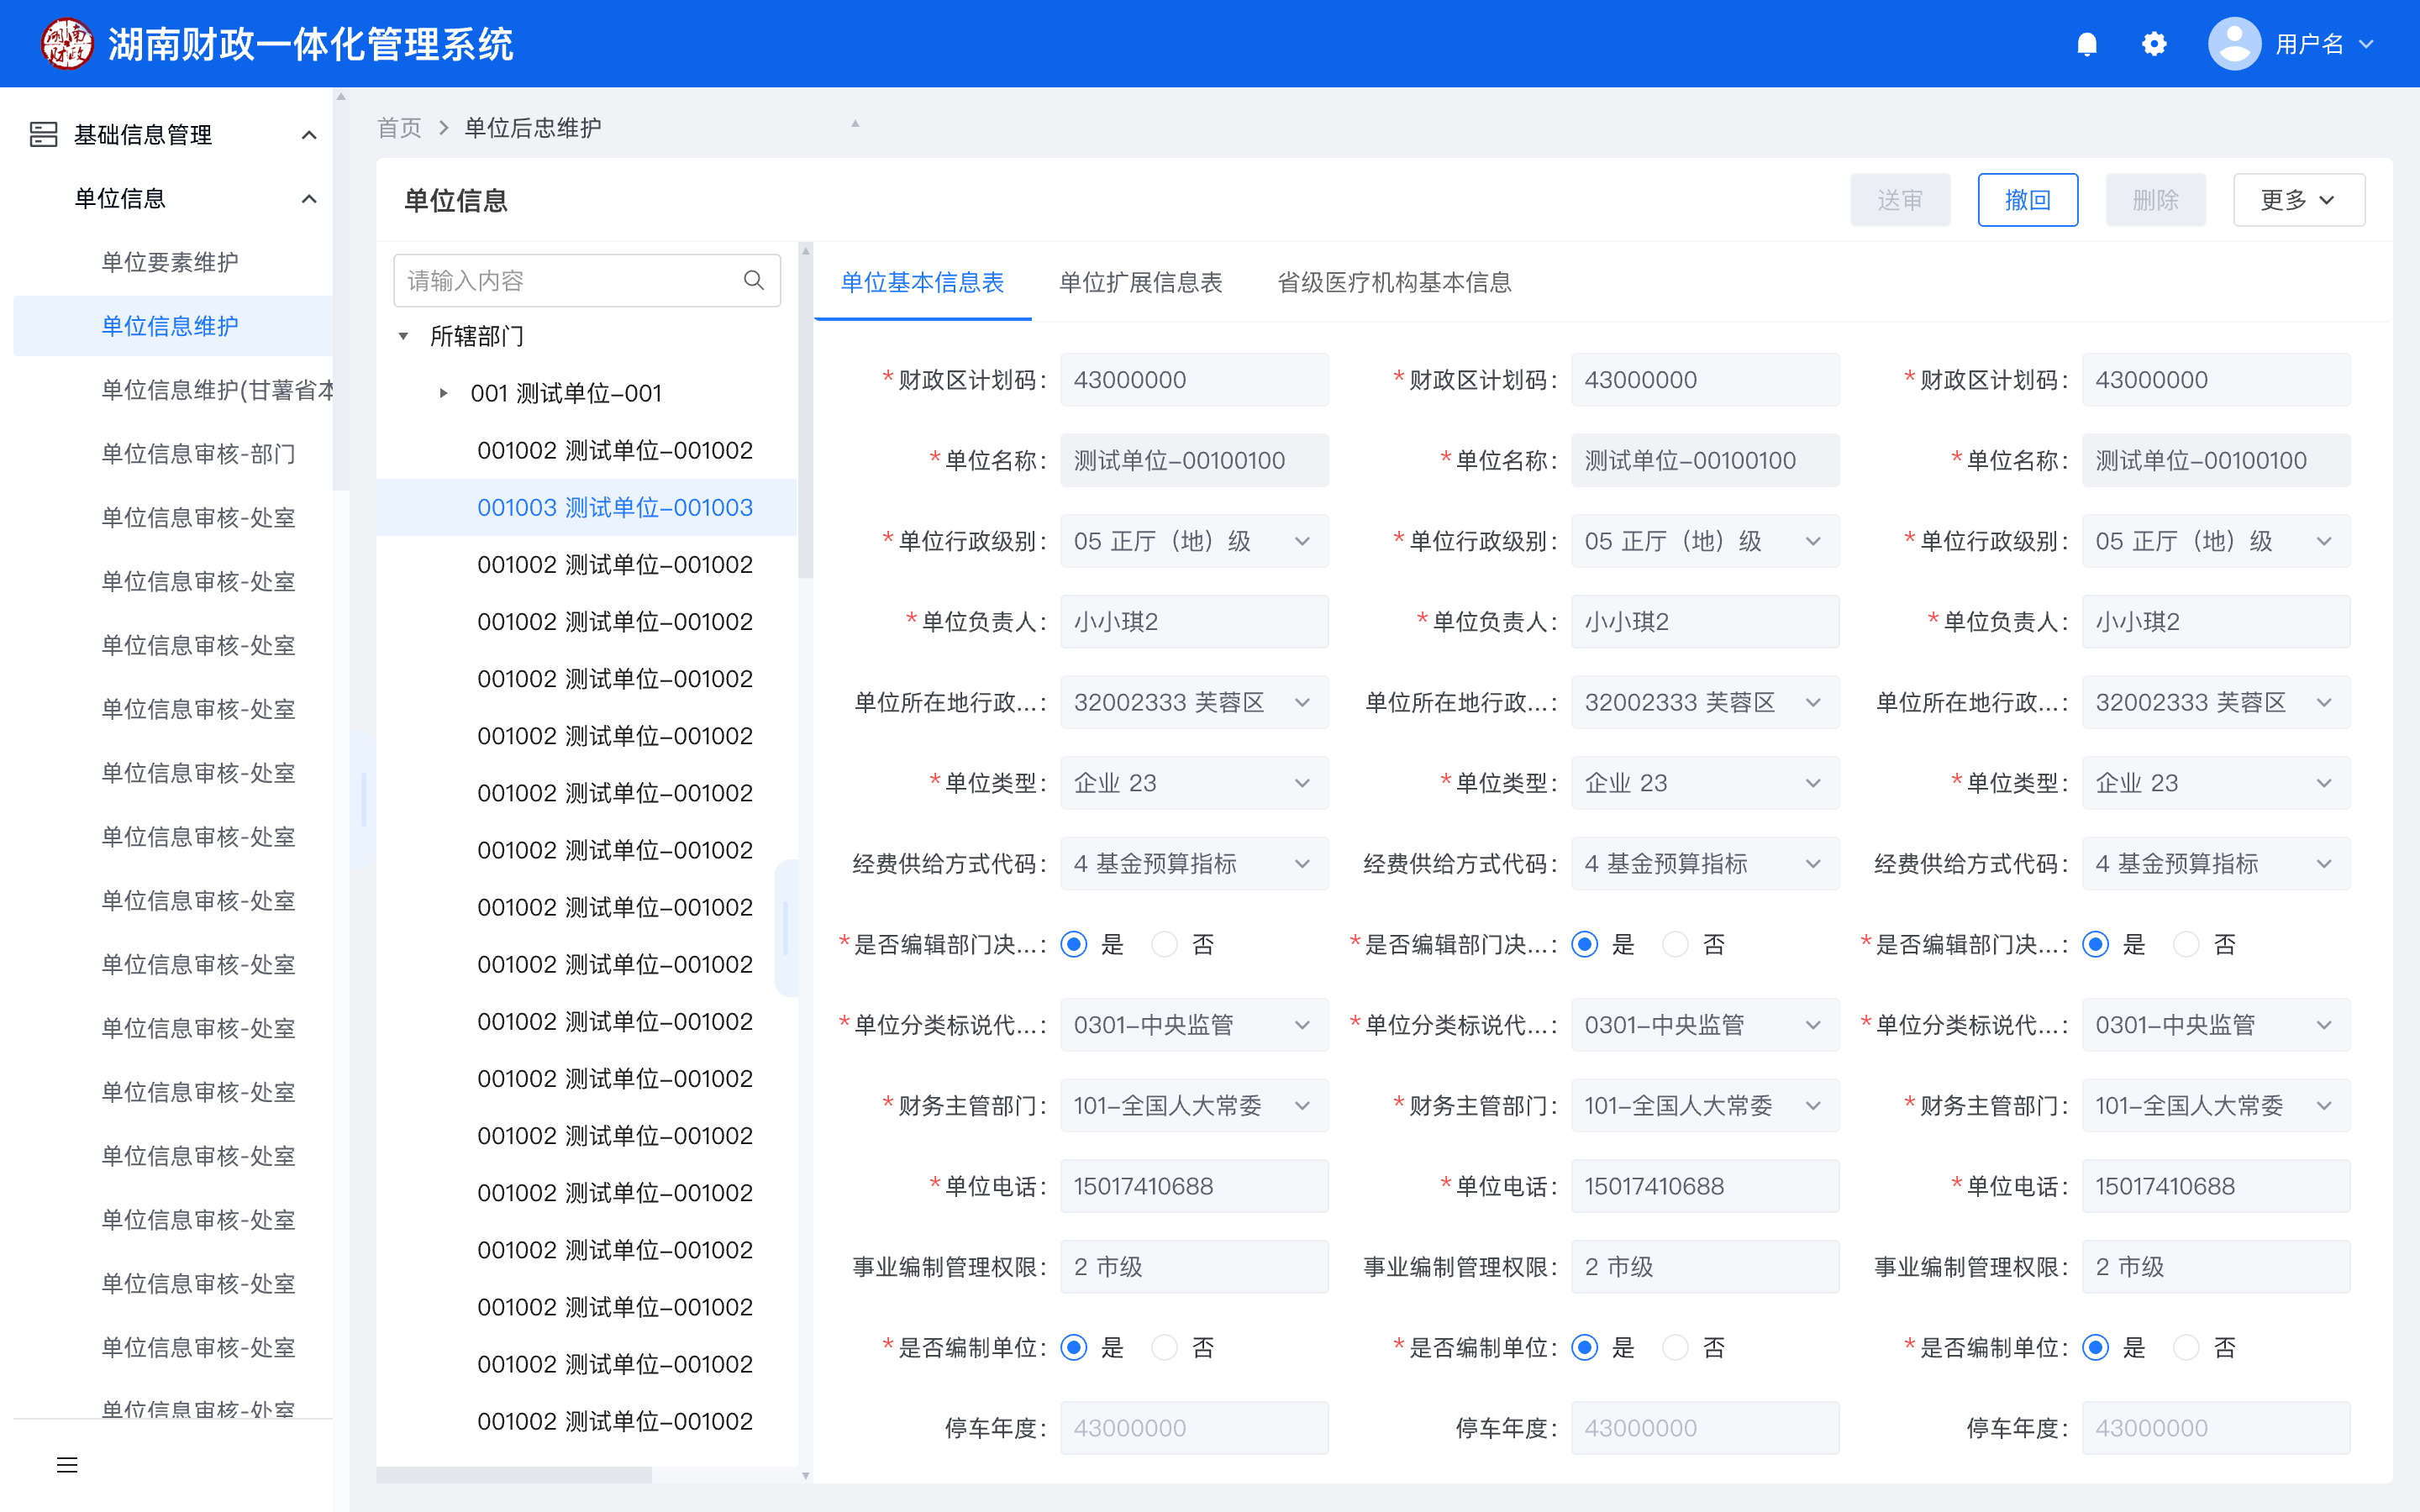Click the 撤回 button
Screen dimensions: 2420x1512
coord(2027,200)
